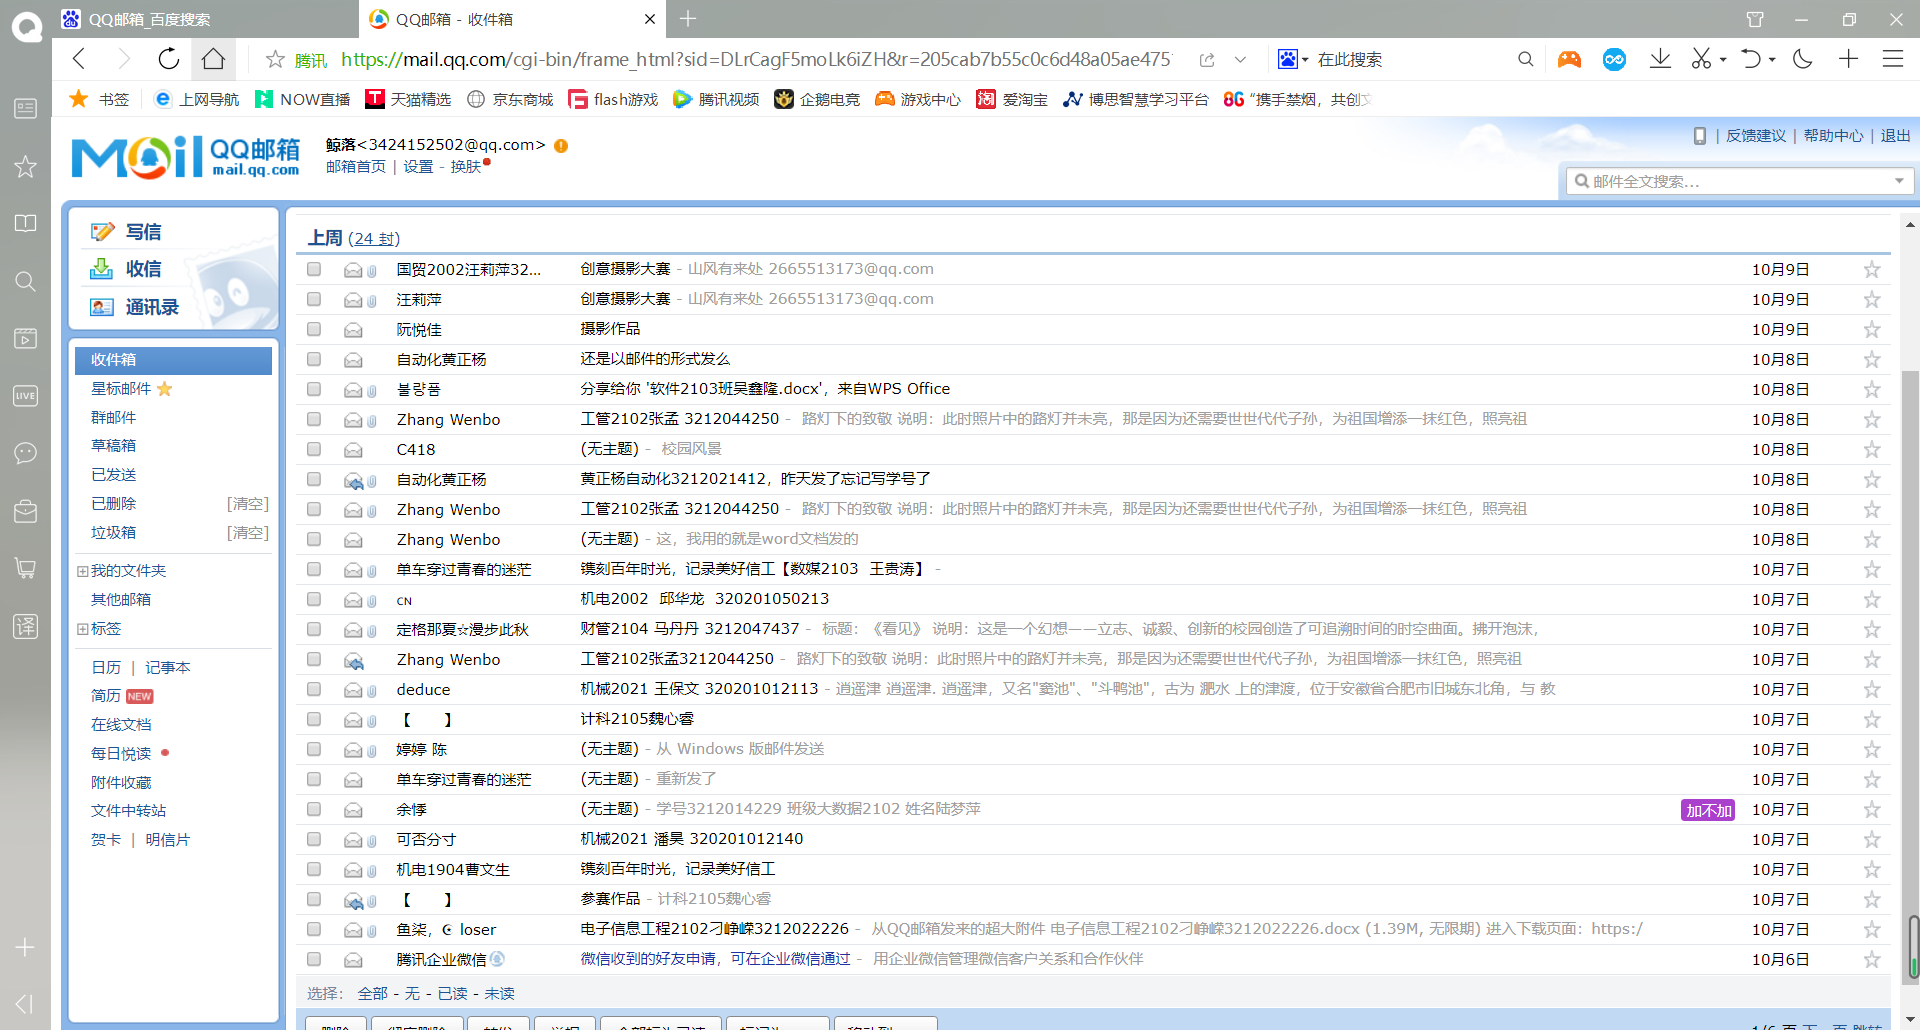Image resolution: width=1920 pixels, height=1030 pixels.
Task: Open the Compose Mail (写信) icon
Action: [102, 231]
